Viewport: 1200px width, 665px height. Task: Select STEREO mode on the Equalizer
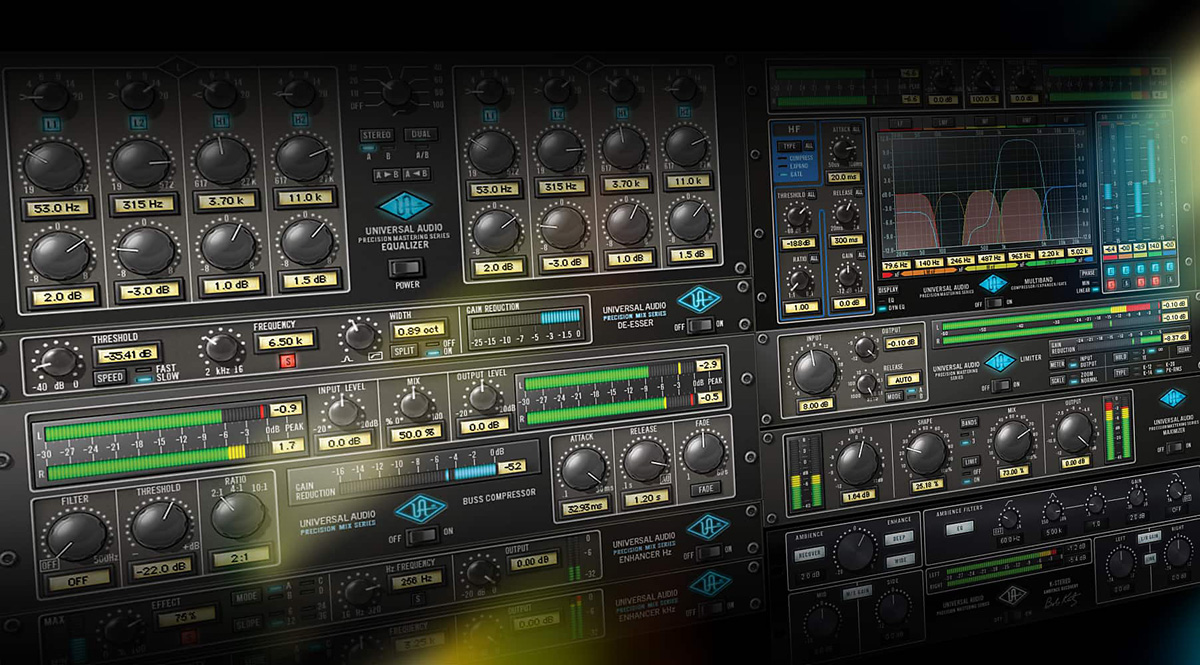[x=377, y=135]
